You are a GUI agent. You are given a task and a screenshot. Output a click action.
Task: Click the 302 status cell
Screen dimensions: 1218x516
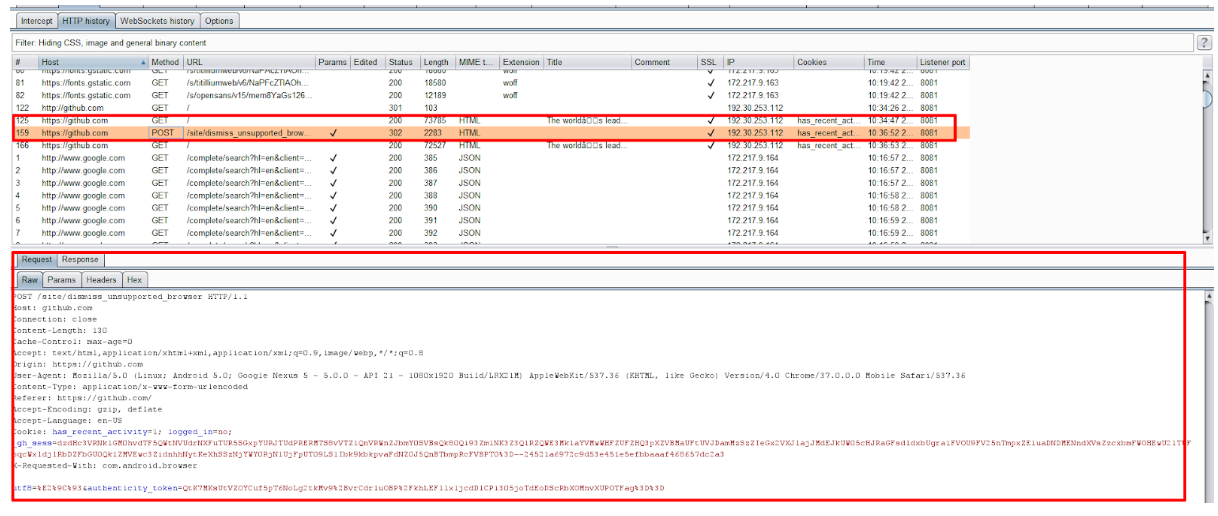click(x=403, y=133)
